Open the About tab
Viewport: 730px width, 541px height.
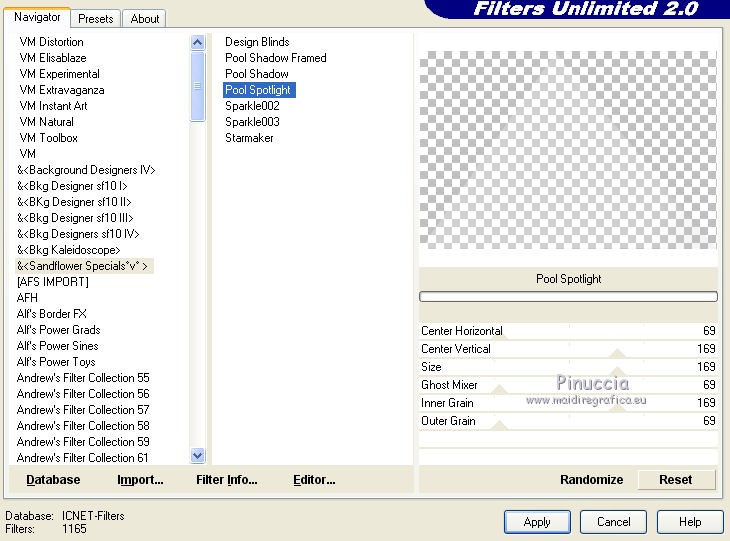(145, 19)
